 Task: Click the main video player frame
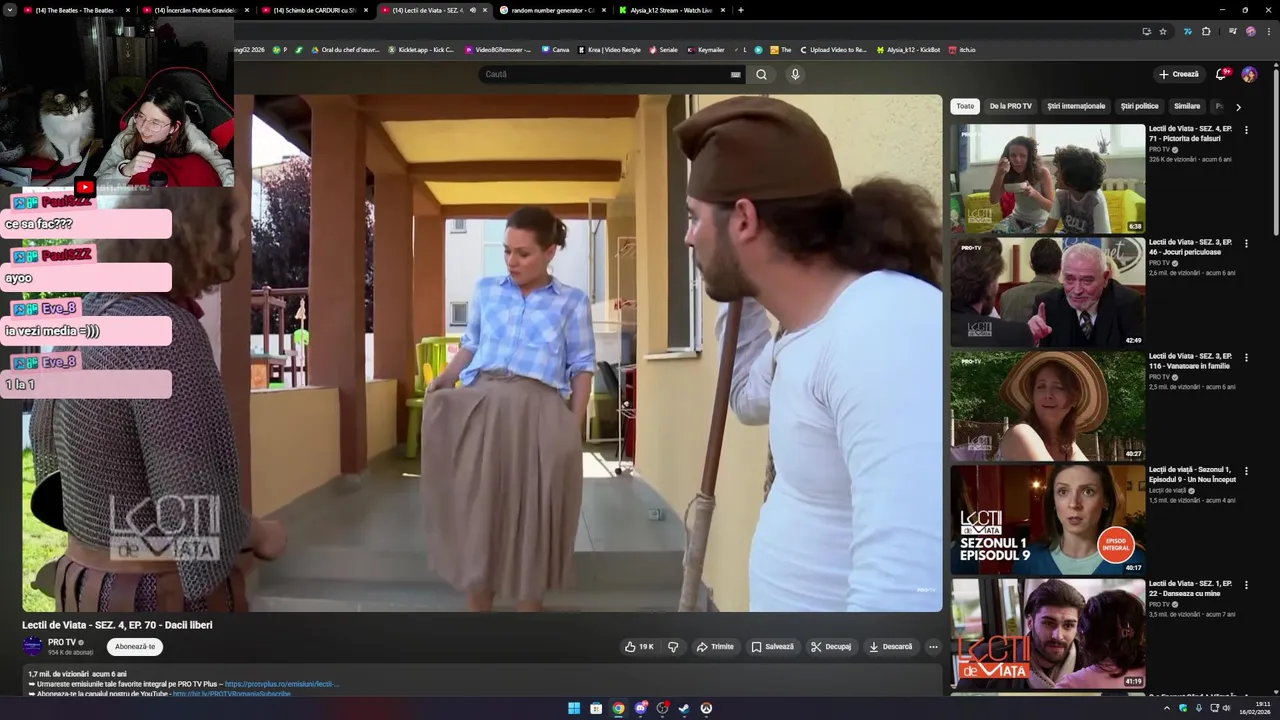click(x=482, y=353)
